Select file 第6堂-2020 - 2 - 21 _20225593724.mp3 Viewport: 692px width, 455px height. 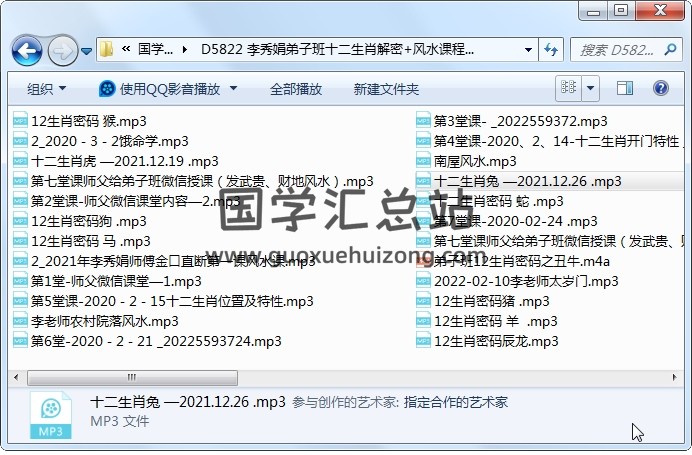tap(156, 341)
